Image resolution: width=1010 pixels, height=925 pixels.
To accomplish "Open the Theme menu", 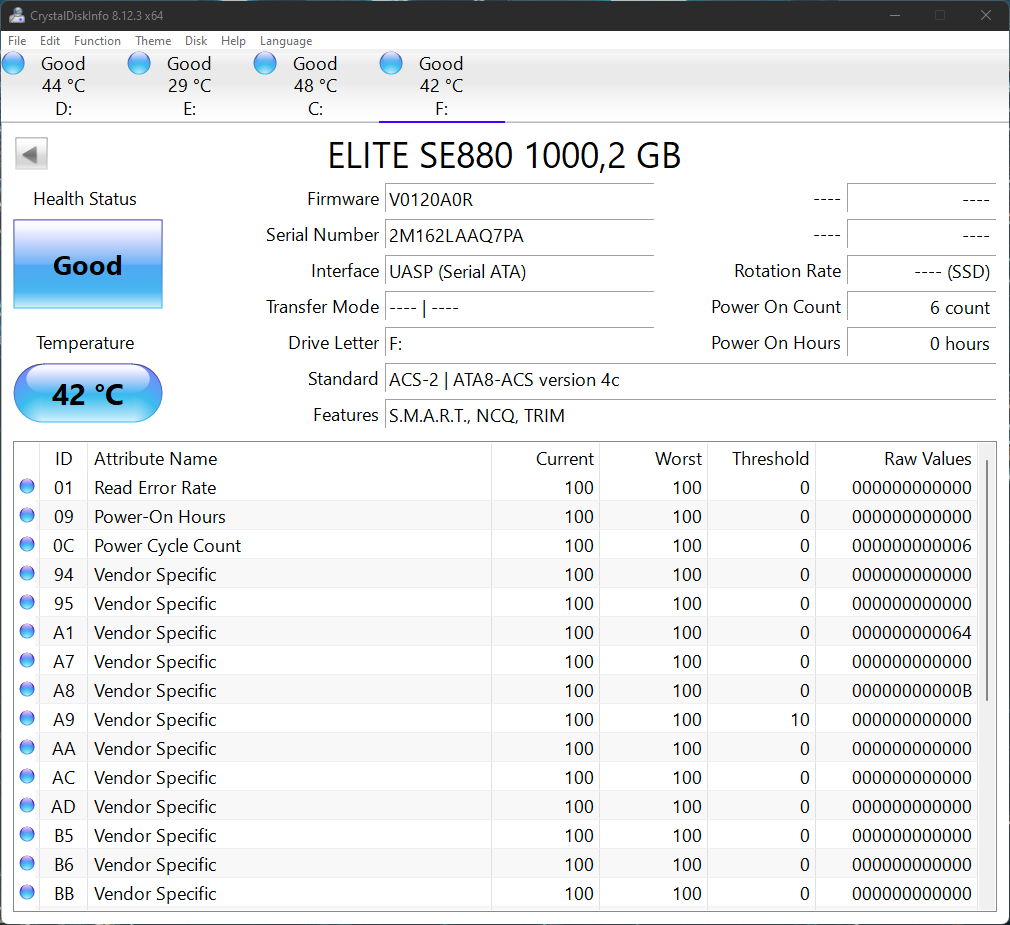I will click(153, 41).
